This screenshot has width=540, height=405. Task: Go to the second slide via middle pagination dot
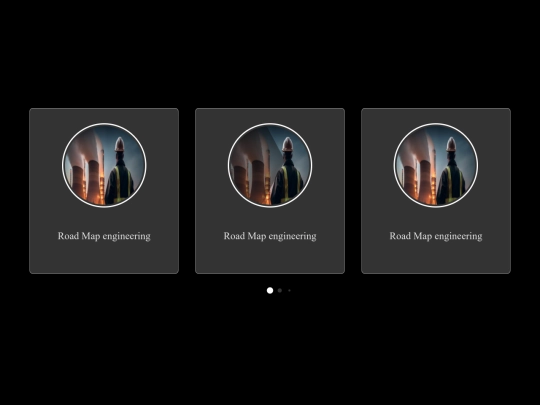pyautogui.click(x=280, y=291)
